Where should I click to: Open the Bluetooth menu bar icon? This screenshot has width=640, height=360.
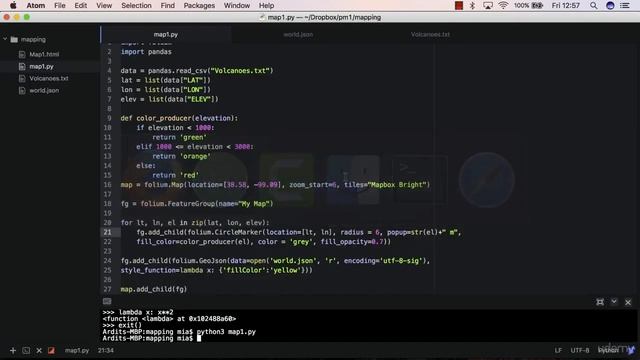[472, 6]
